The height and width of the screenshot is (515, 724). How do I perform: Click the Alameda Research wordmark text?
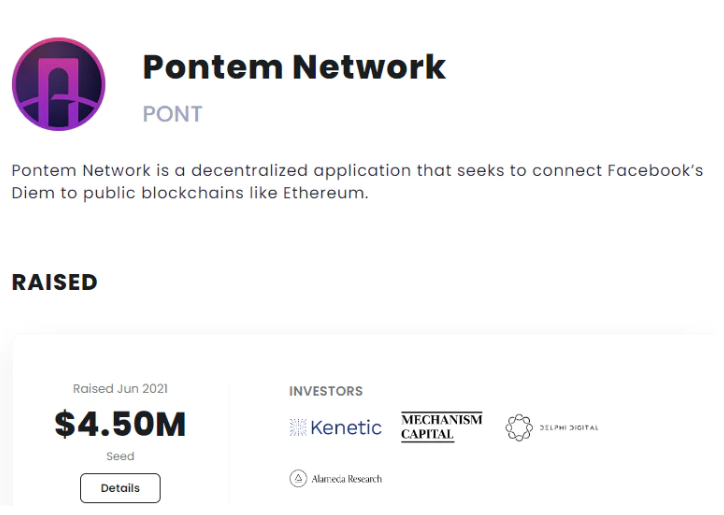(347, 479)
